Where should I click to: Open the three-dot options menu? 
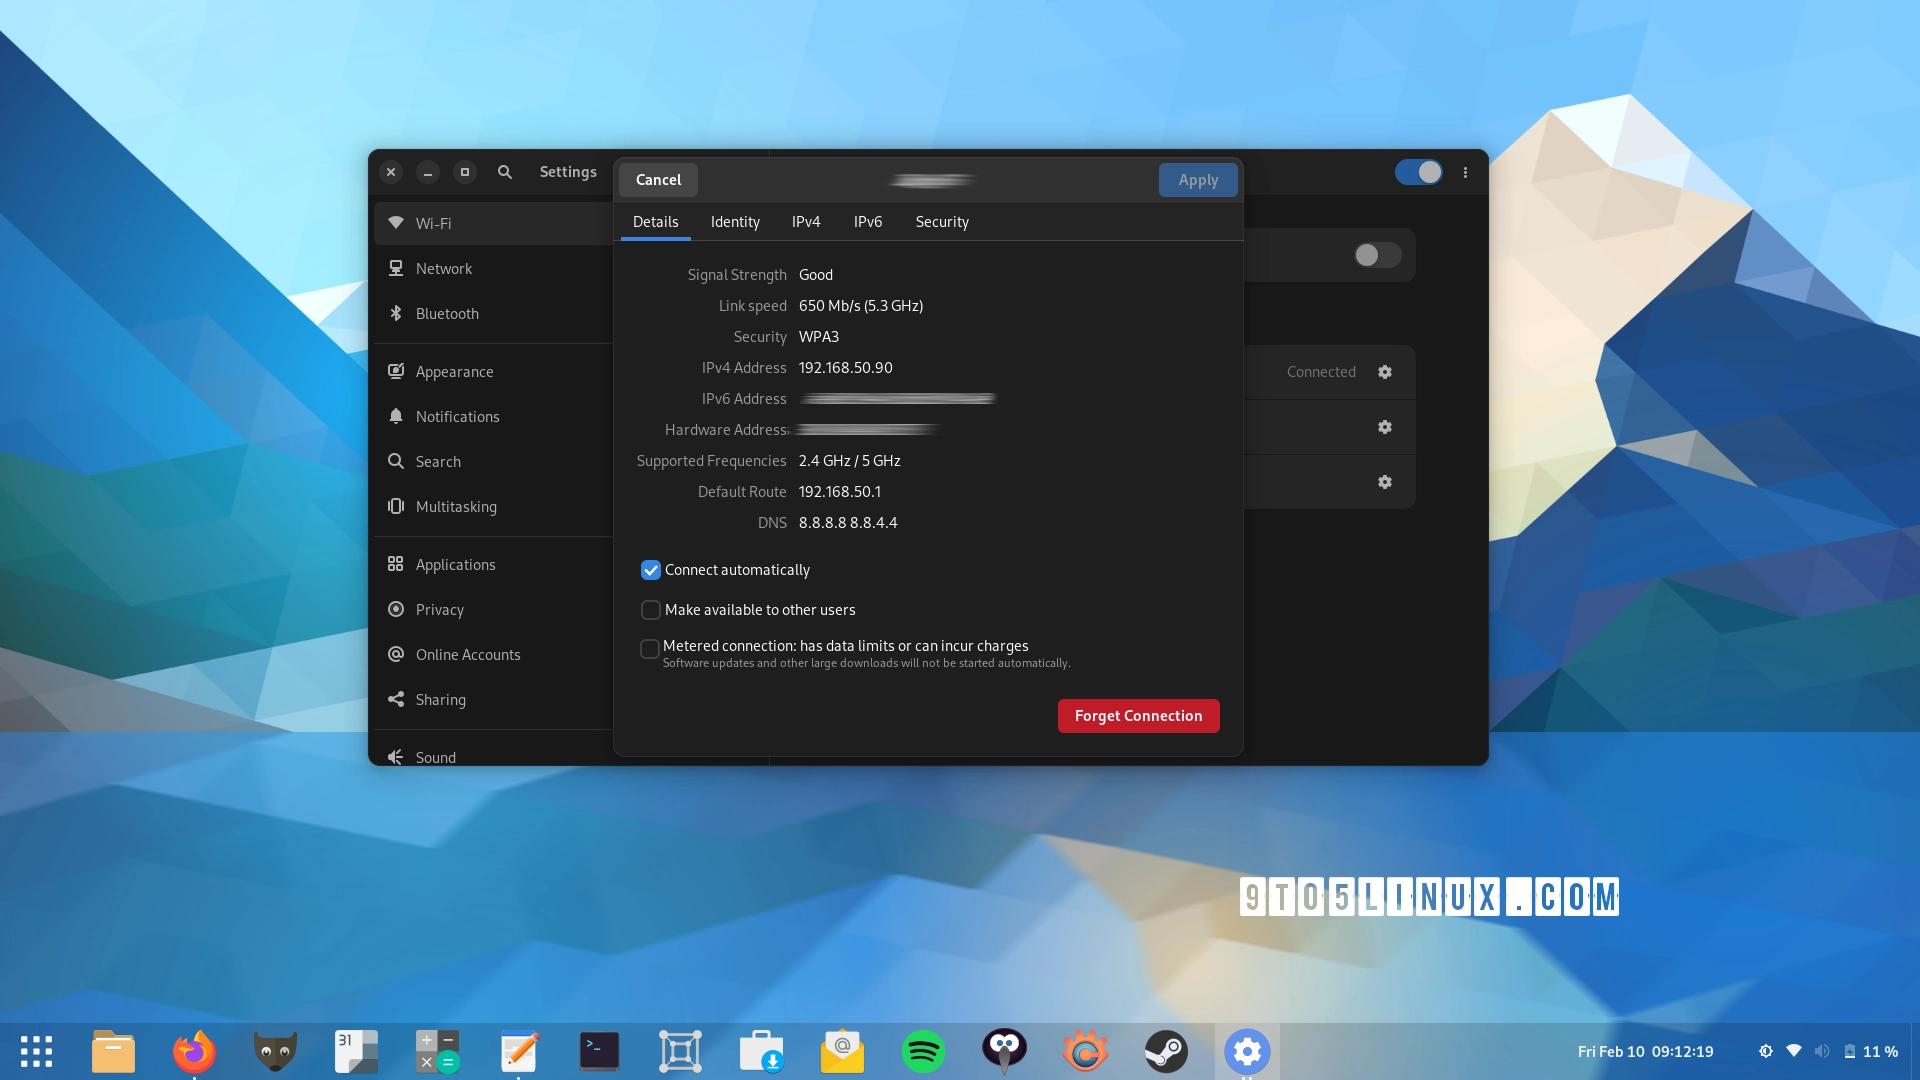(x=1465, y=172)
